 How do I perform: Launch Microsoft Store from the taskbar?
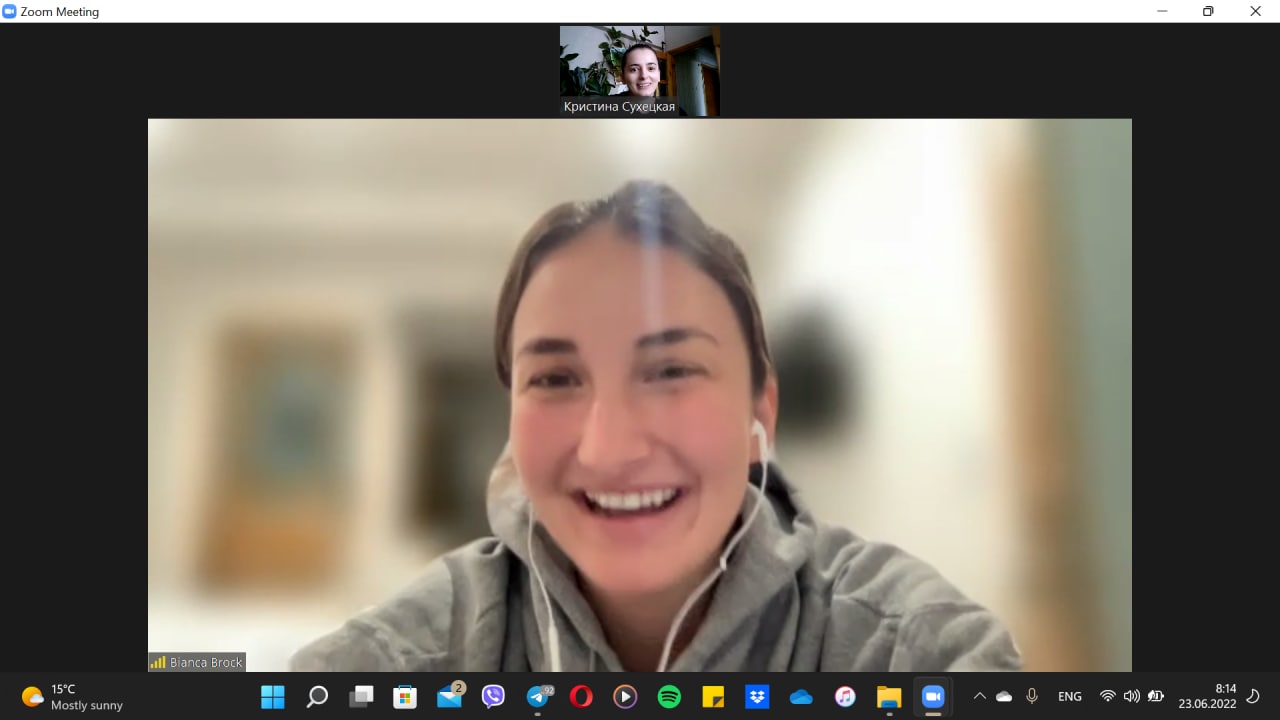[405, 697]
